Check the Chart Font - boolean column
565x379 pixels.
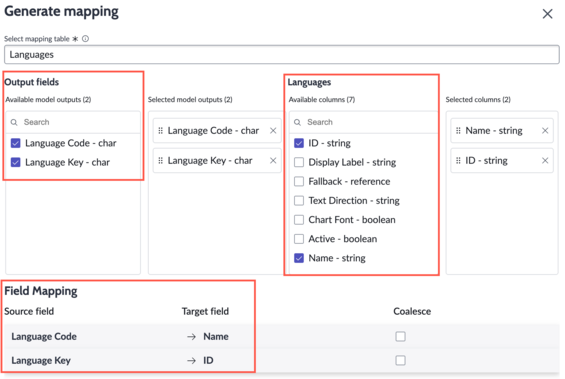click(x=299, y=219)
